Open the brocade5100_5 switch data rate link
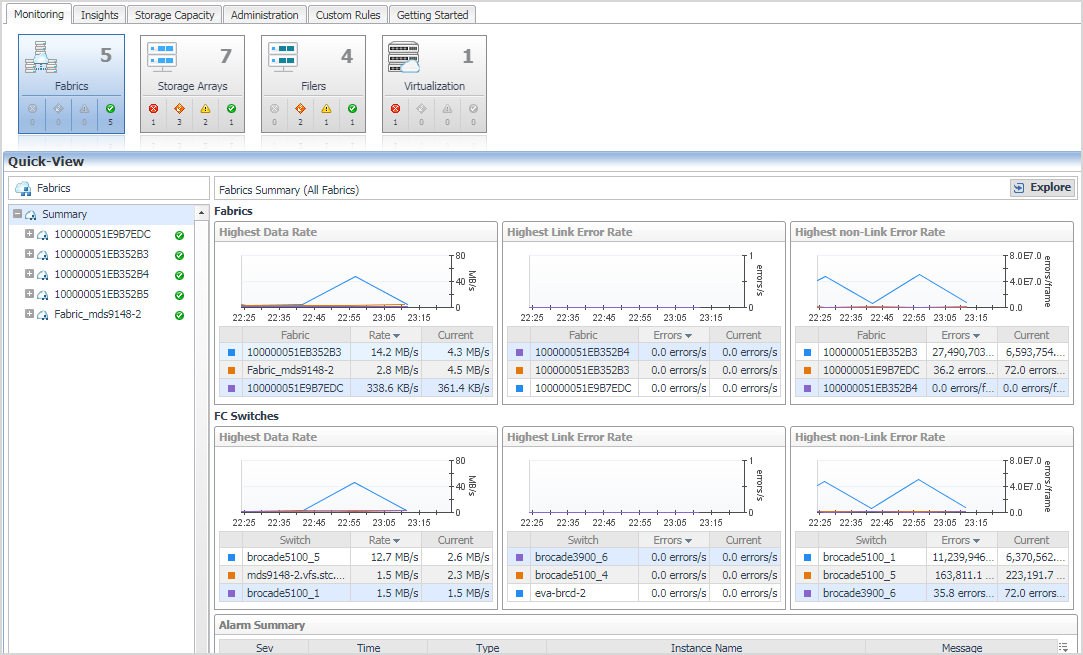The height and width of the screenshot is (655, 1083). click(x=283, y=557)
